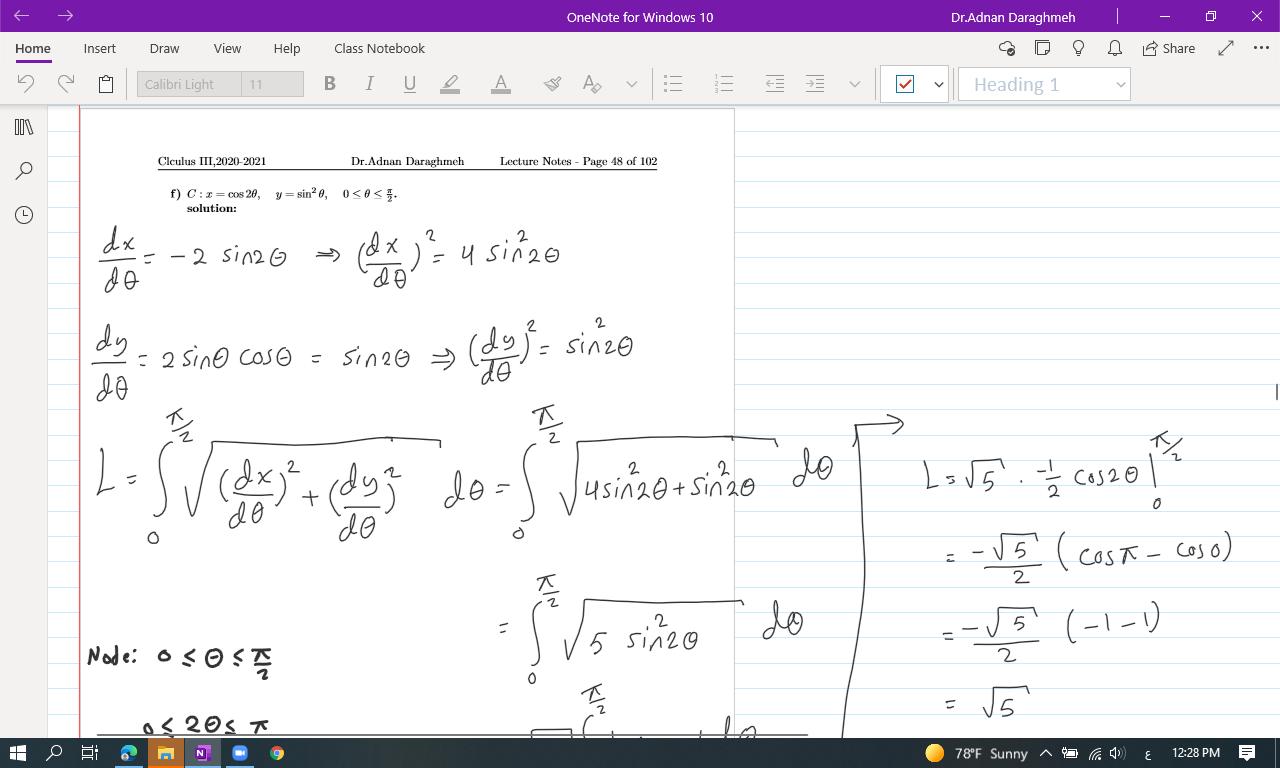The image size is (1280, 768).
Task: Open the tags dropdown arrow
Action: click(x=938, y=85)
